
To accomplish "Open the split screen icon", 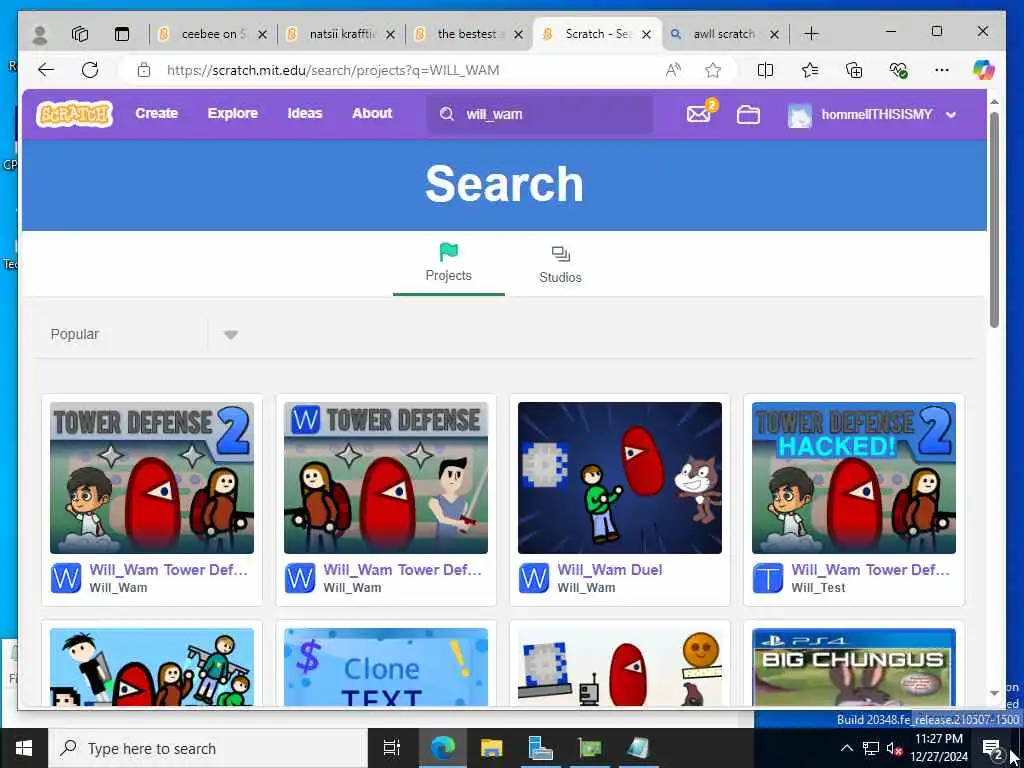I will [x=765, y=70].
